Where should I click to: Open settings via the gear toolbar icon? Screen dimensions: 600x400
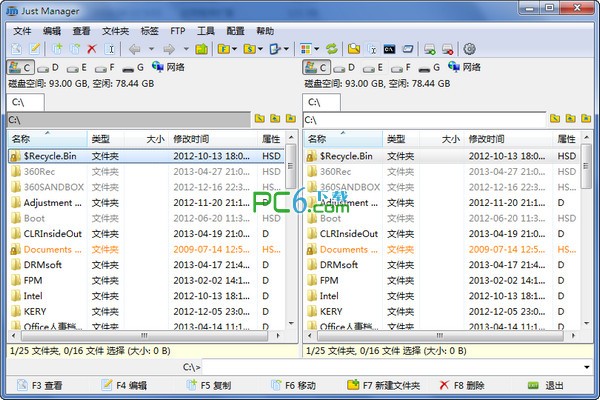[x=469, y=49]
